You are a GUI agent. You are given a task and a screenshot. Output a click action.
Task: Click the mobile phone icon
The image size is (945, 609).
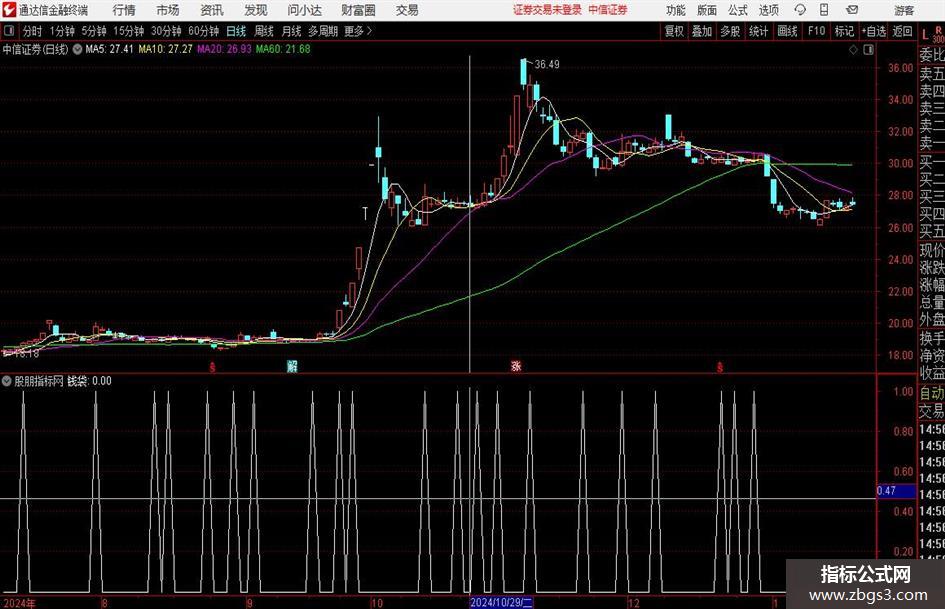coord(824,10)
